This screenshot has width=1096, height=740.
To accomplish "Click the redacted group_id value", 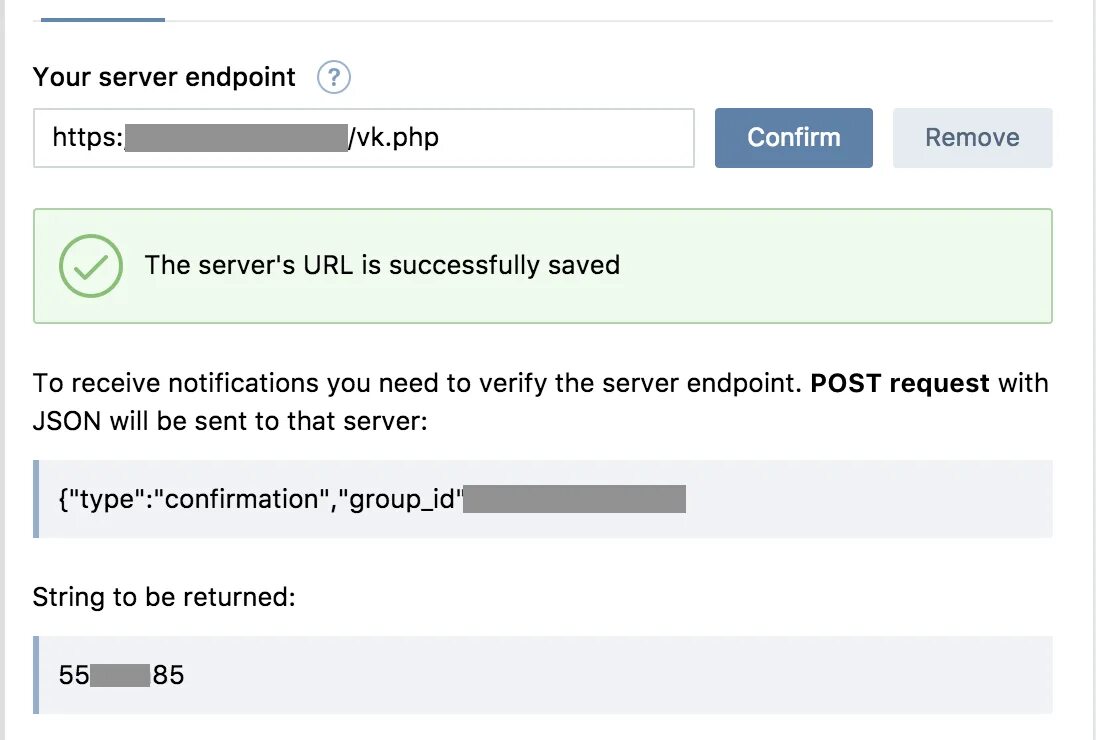I will (x=575, y=499).
